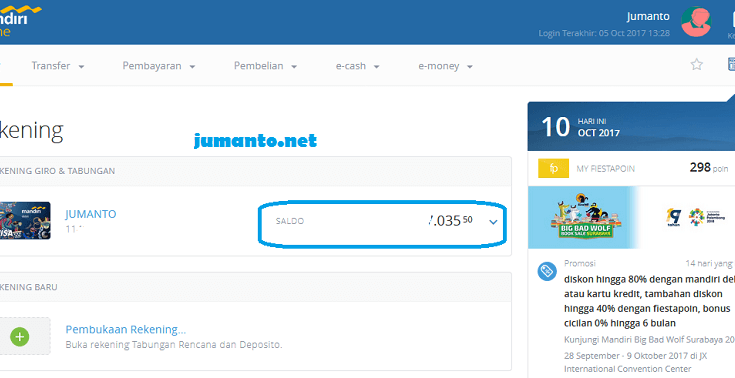Expand e-cash dropdown arrow
Image resolution: width=735 pixels, height=378 pixels.
pyautogui.click(x=376, y=67)
